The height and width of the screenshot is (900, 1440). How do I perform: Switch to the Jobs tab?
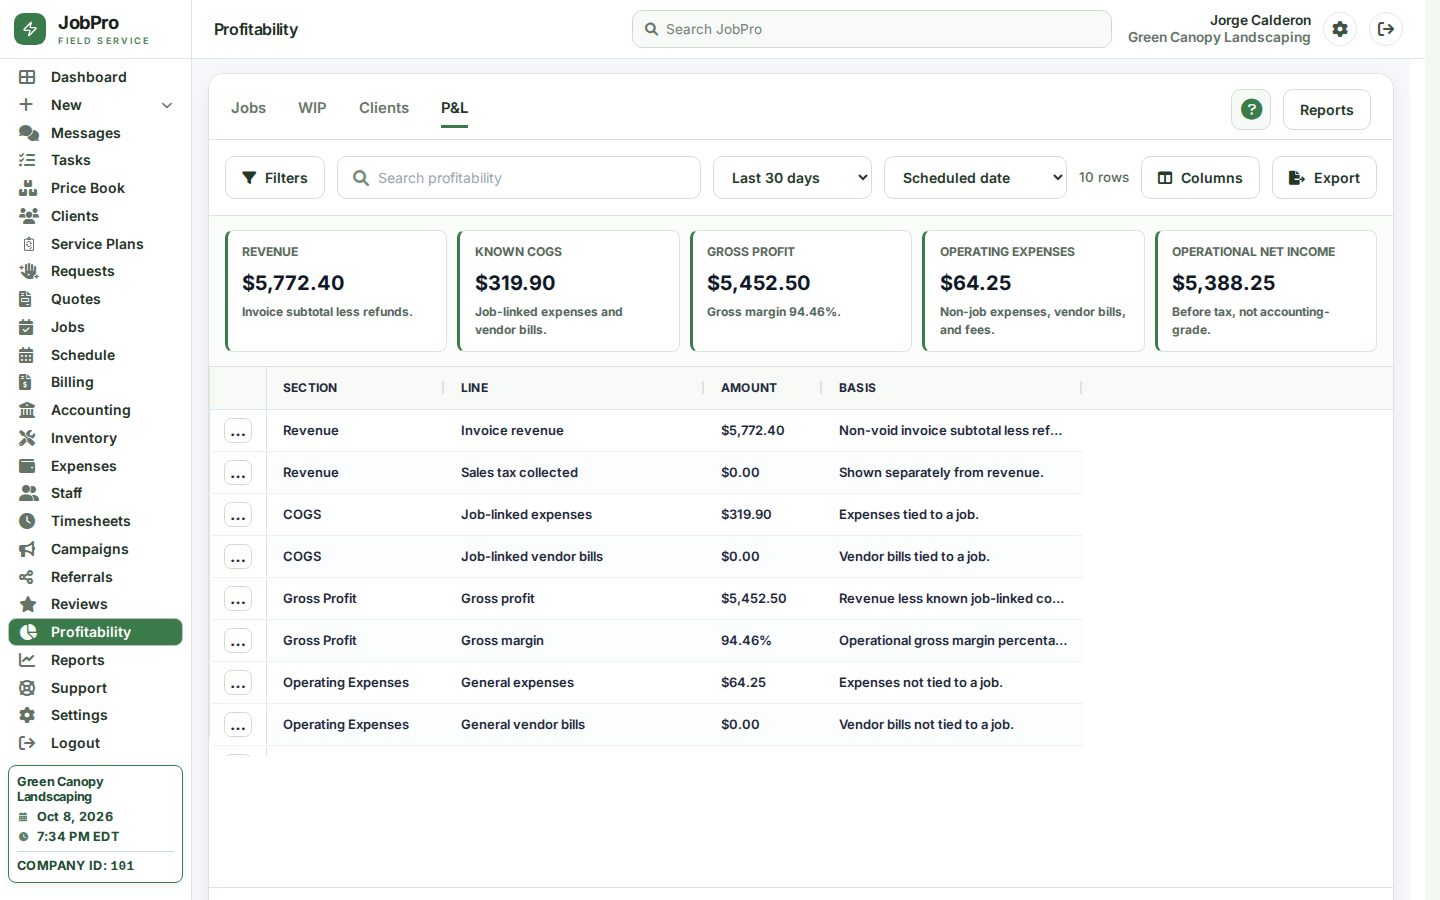coord(248,108)
